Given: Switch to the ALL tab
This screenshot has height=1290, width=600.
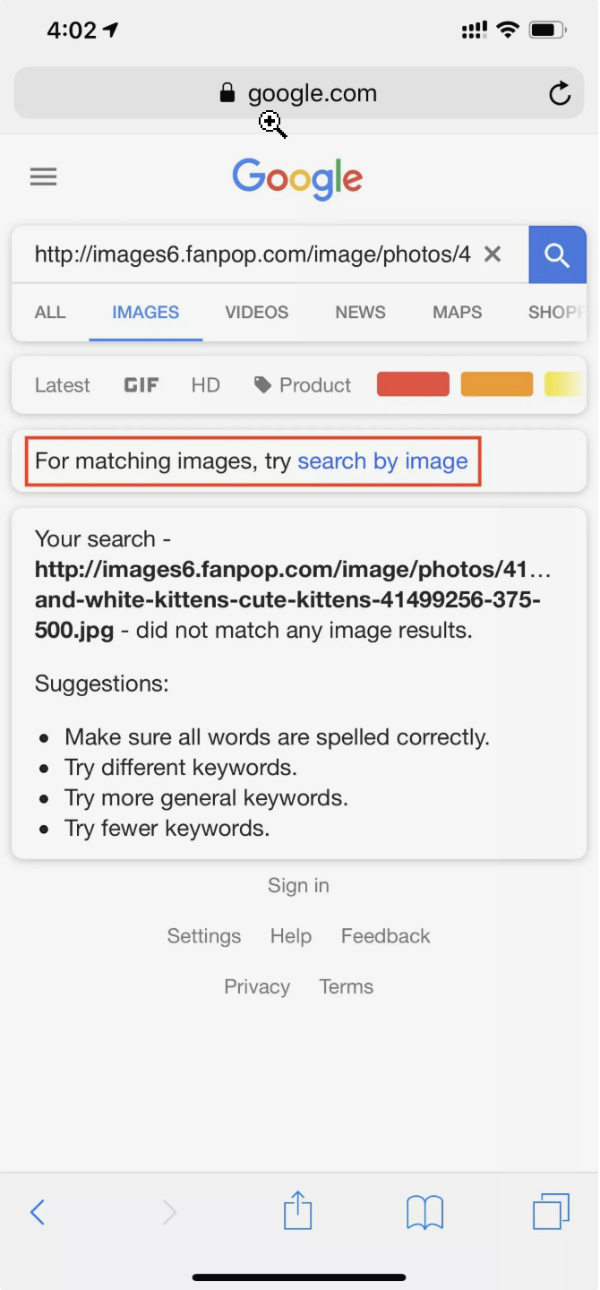Looking at the screenshot, I should pyautogui.click(x=50, y=312).
